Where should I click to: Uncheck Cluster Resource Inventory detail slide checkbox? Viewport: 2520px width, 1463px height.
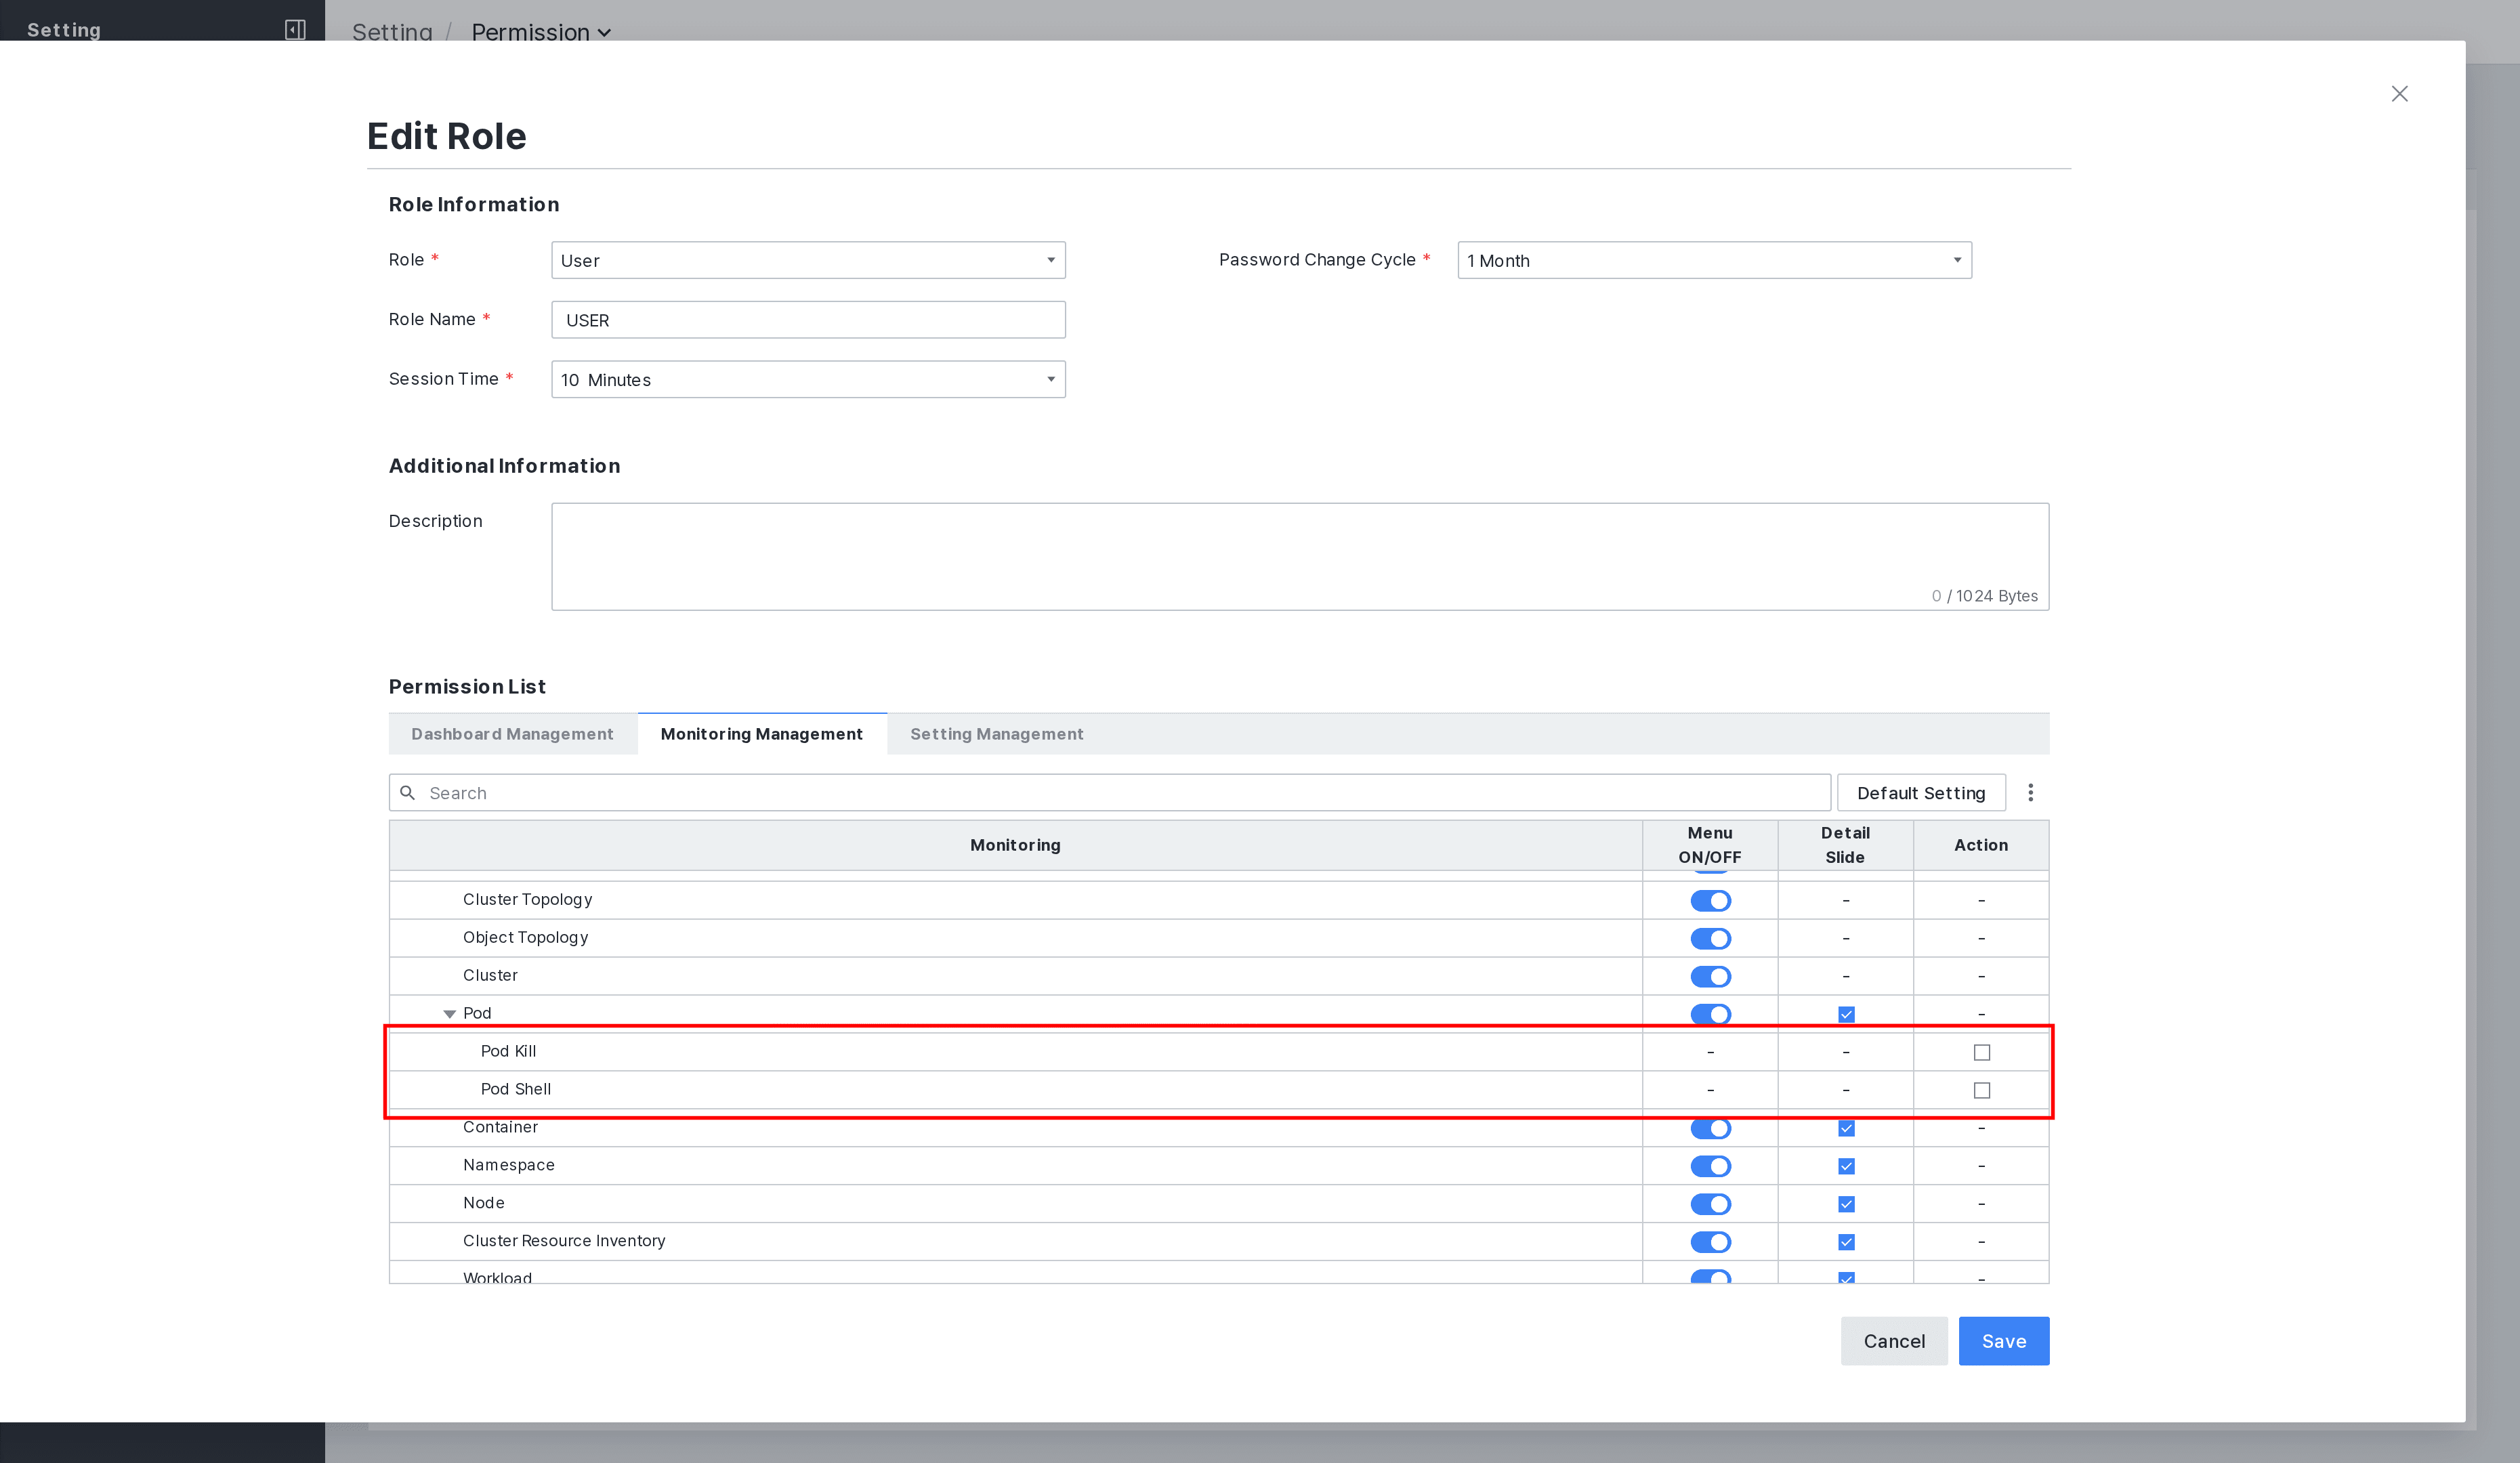tap(1846, 1242)
